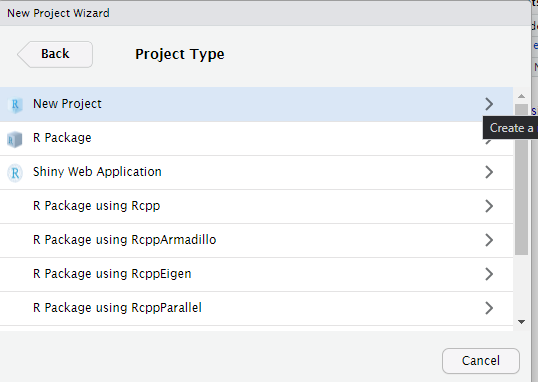Select Shiny Web Application project type
The height and width of the screenshot is (382, 538).
click(256, 172)
